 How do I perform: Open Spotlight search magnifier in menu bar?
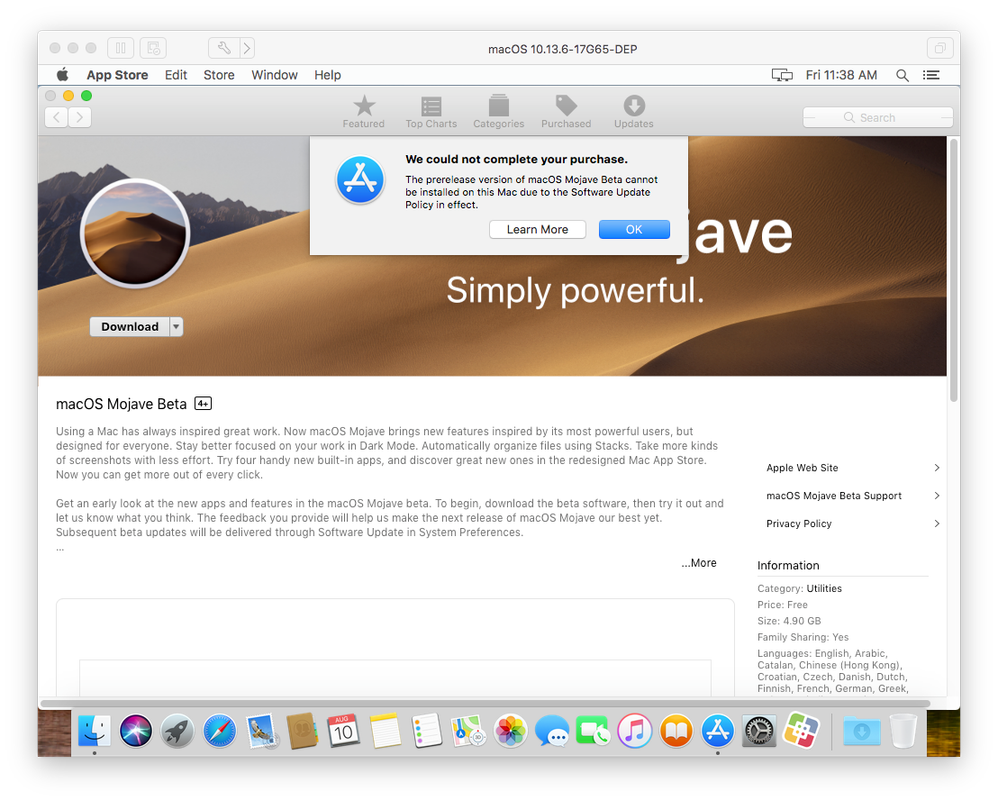(902, 75)
